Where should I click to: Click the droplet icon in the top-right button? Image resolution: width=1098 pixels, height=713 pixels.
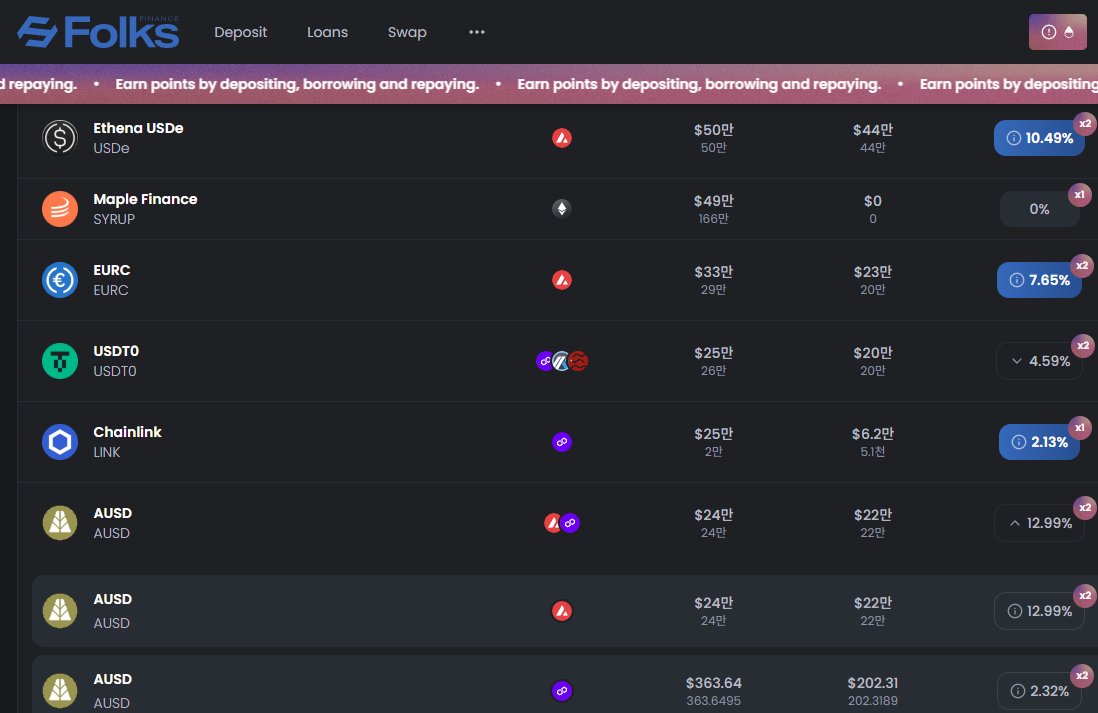(x=1068, y=31)
